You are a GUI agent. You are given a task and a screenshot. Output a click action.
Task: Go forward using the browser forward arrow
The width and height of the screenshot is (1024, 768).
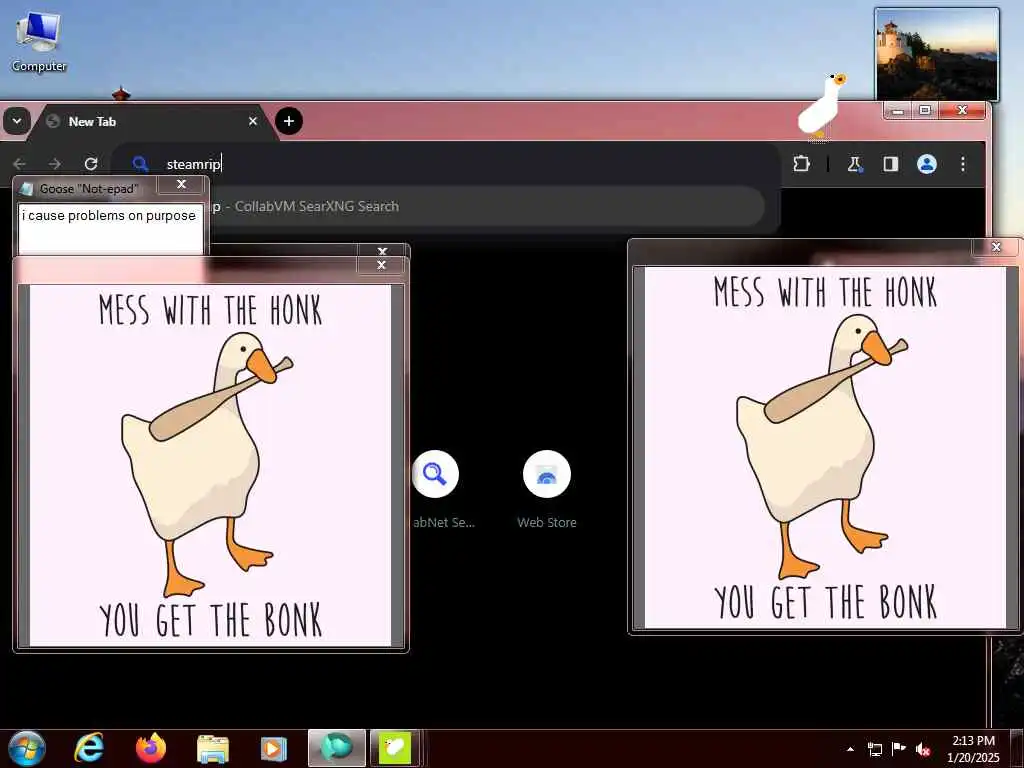pyautogui.click(x=55, y=164)
